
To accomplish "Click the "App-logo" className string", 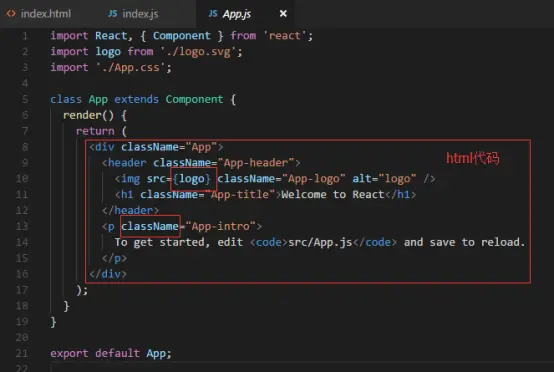I will pyautogui.click(x=313, y=179).
